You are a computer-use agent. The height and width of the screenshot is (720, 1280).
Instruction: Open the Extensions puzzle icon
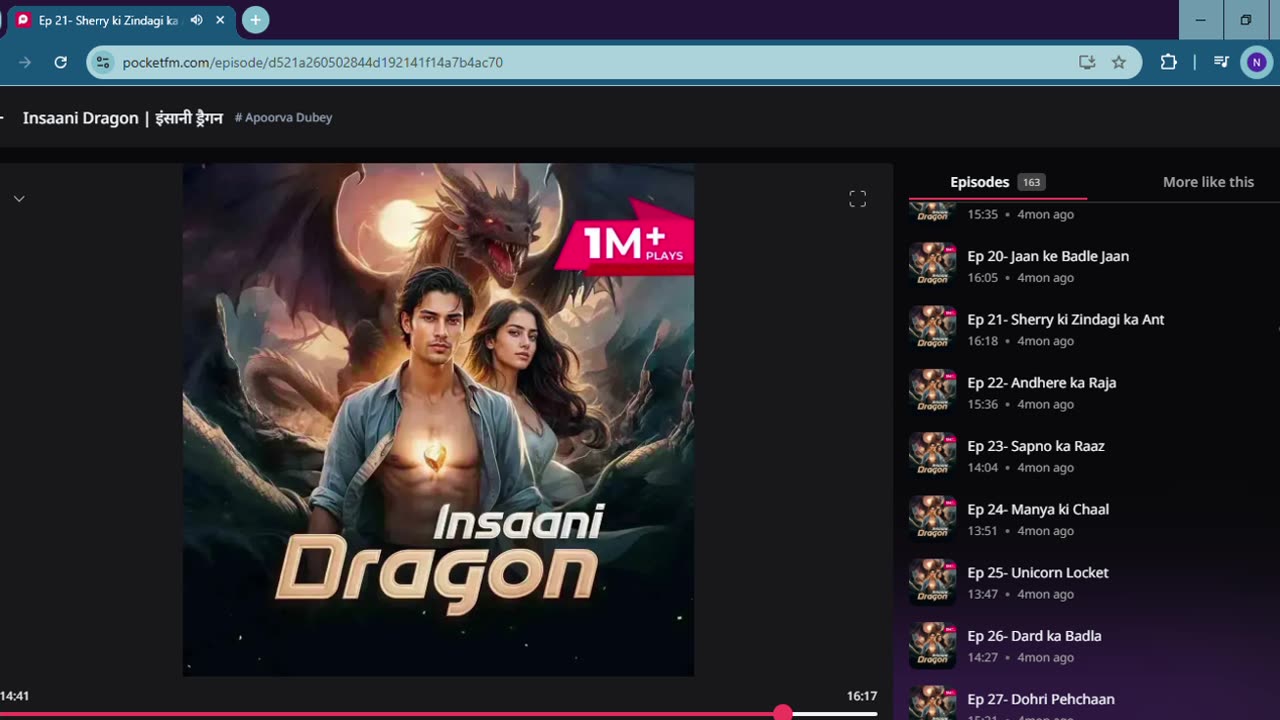(x=1168, y=62)
